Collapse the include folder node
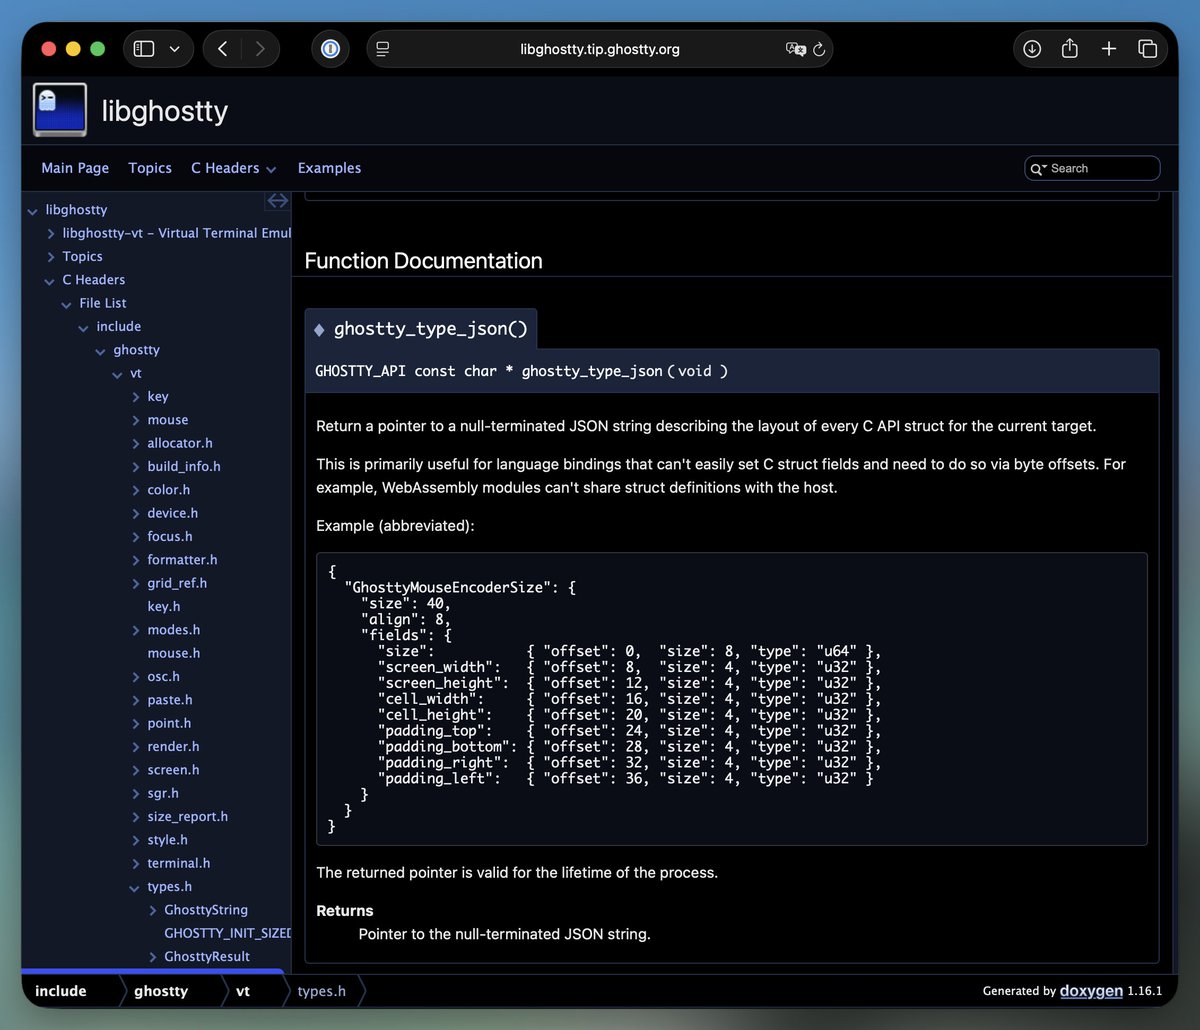This screenshot has height=1030, width=1200. point(84,327)
